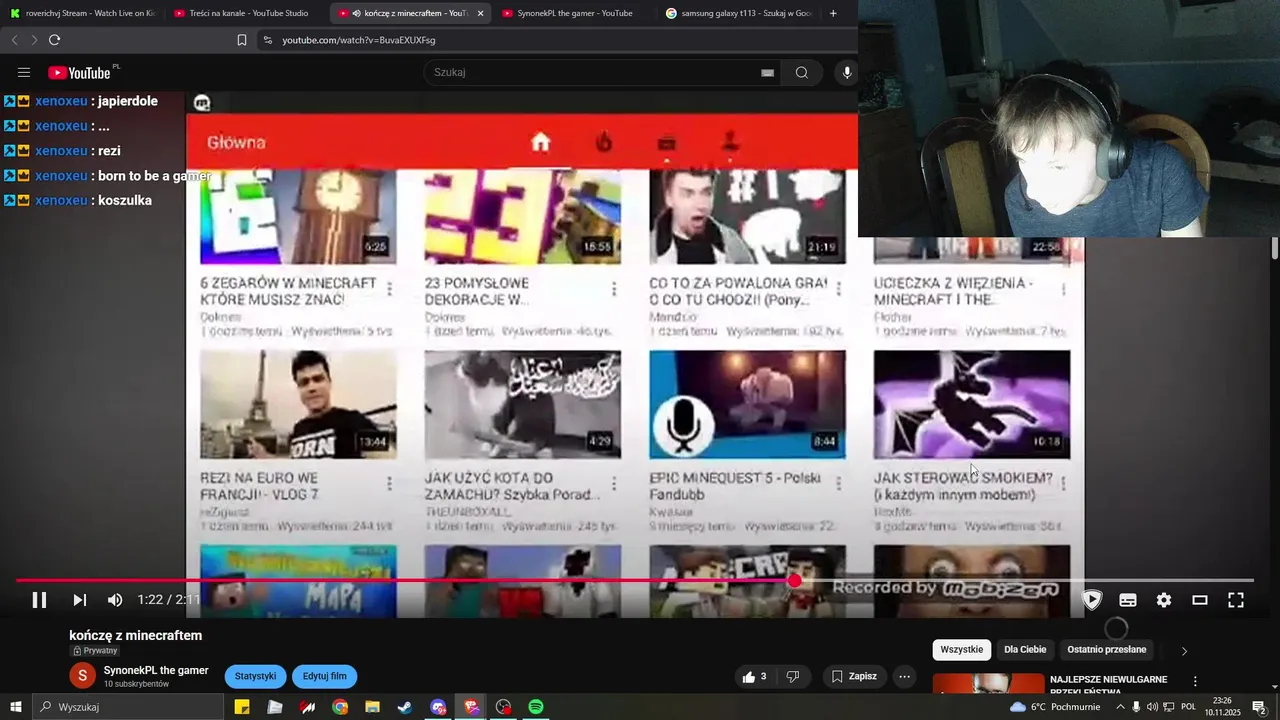Viewport: 1280px width, 720px height.
Task: Open the weather widget 6°C Pochmurnie
Action: point(1055,707)
